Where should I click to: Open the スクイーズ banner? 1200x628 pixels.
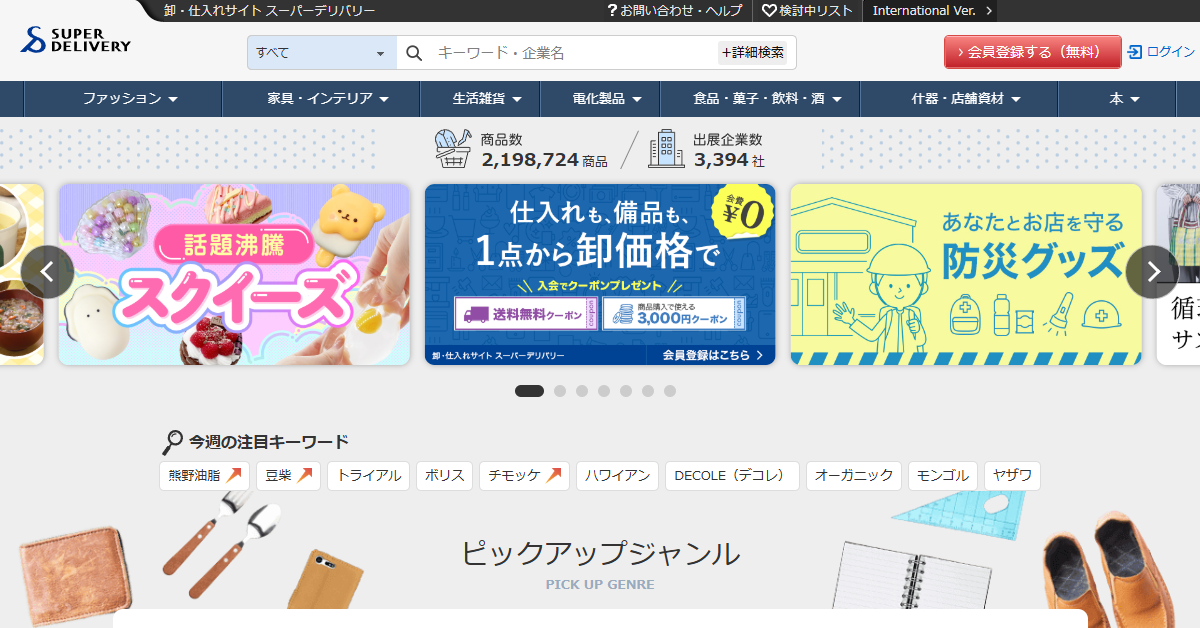pos(234,274)
